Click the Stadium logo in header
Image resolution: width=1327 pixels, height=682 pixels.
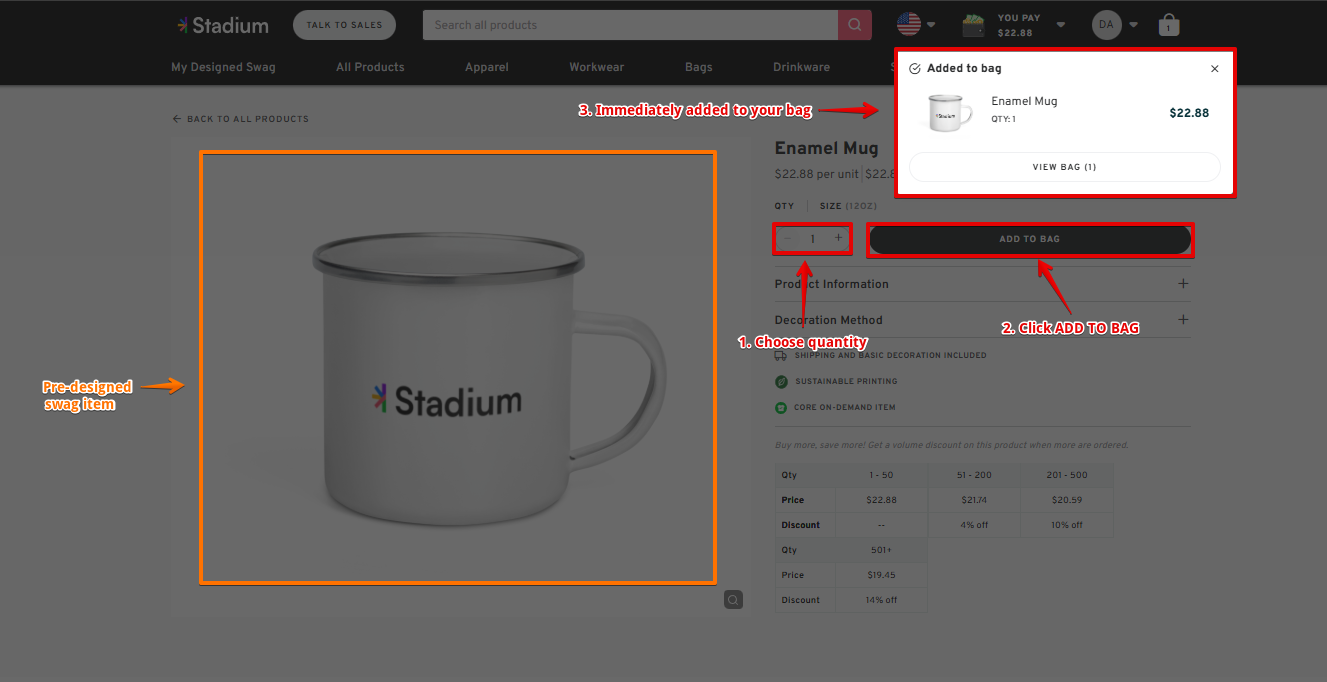pyautogui.click(x=222, y=25)
